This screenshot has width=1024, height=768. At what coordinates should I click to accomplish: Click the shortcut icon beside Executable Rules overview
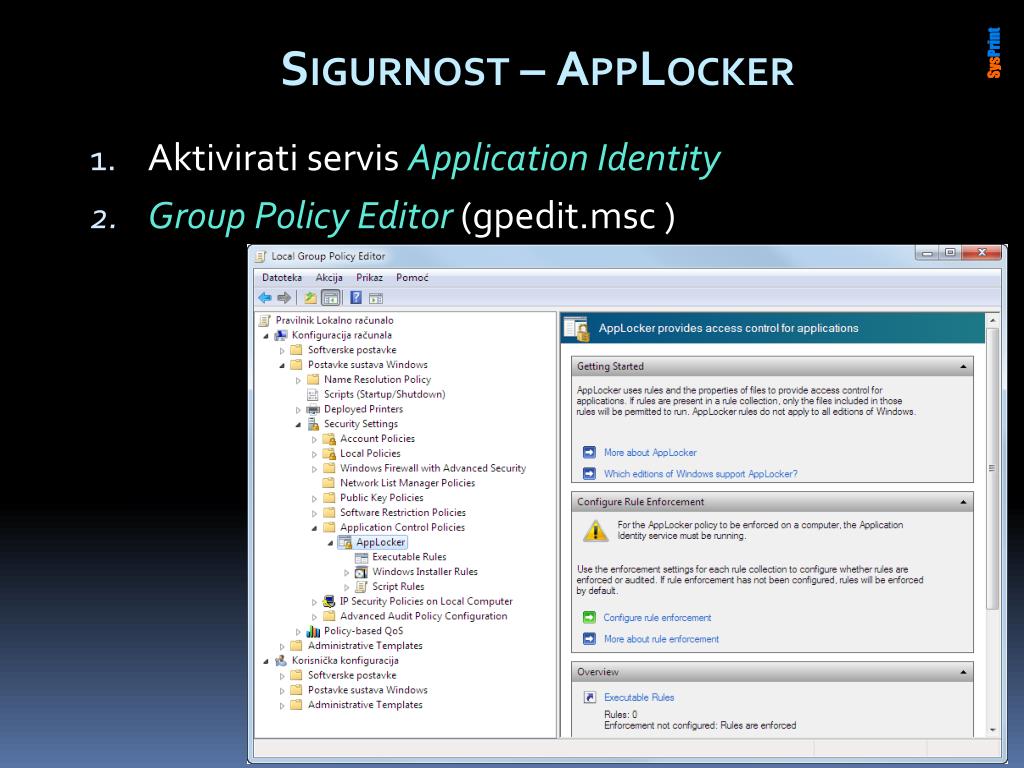point(589,697)
